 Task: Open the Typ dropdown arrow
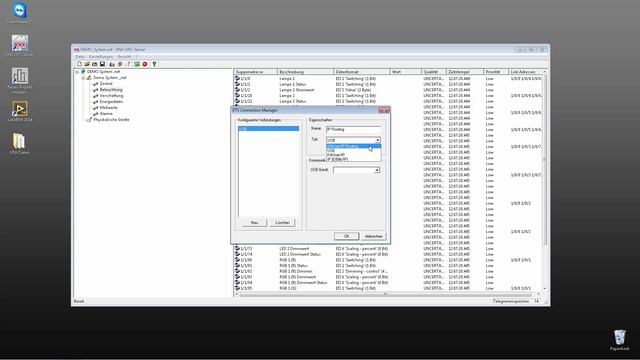(378, 140)
